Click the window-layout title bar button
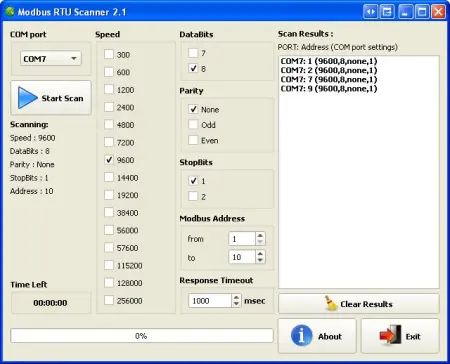Viewport: 450px width, 364px height. click(387, 12)
